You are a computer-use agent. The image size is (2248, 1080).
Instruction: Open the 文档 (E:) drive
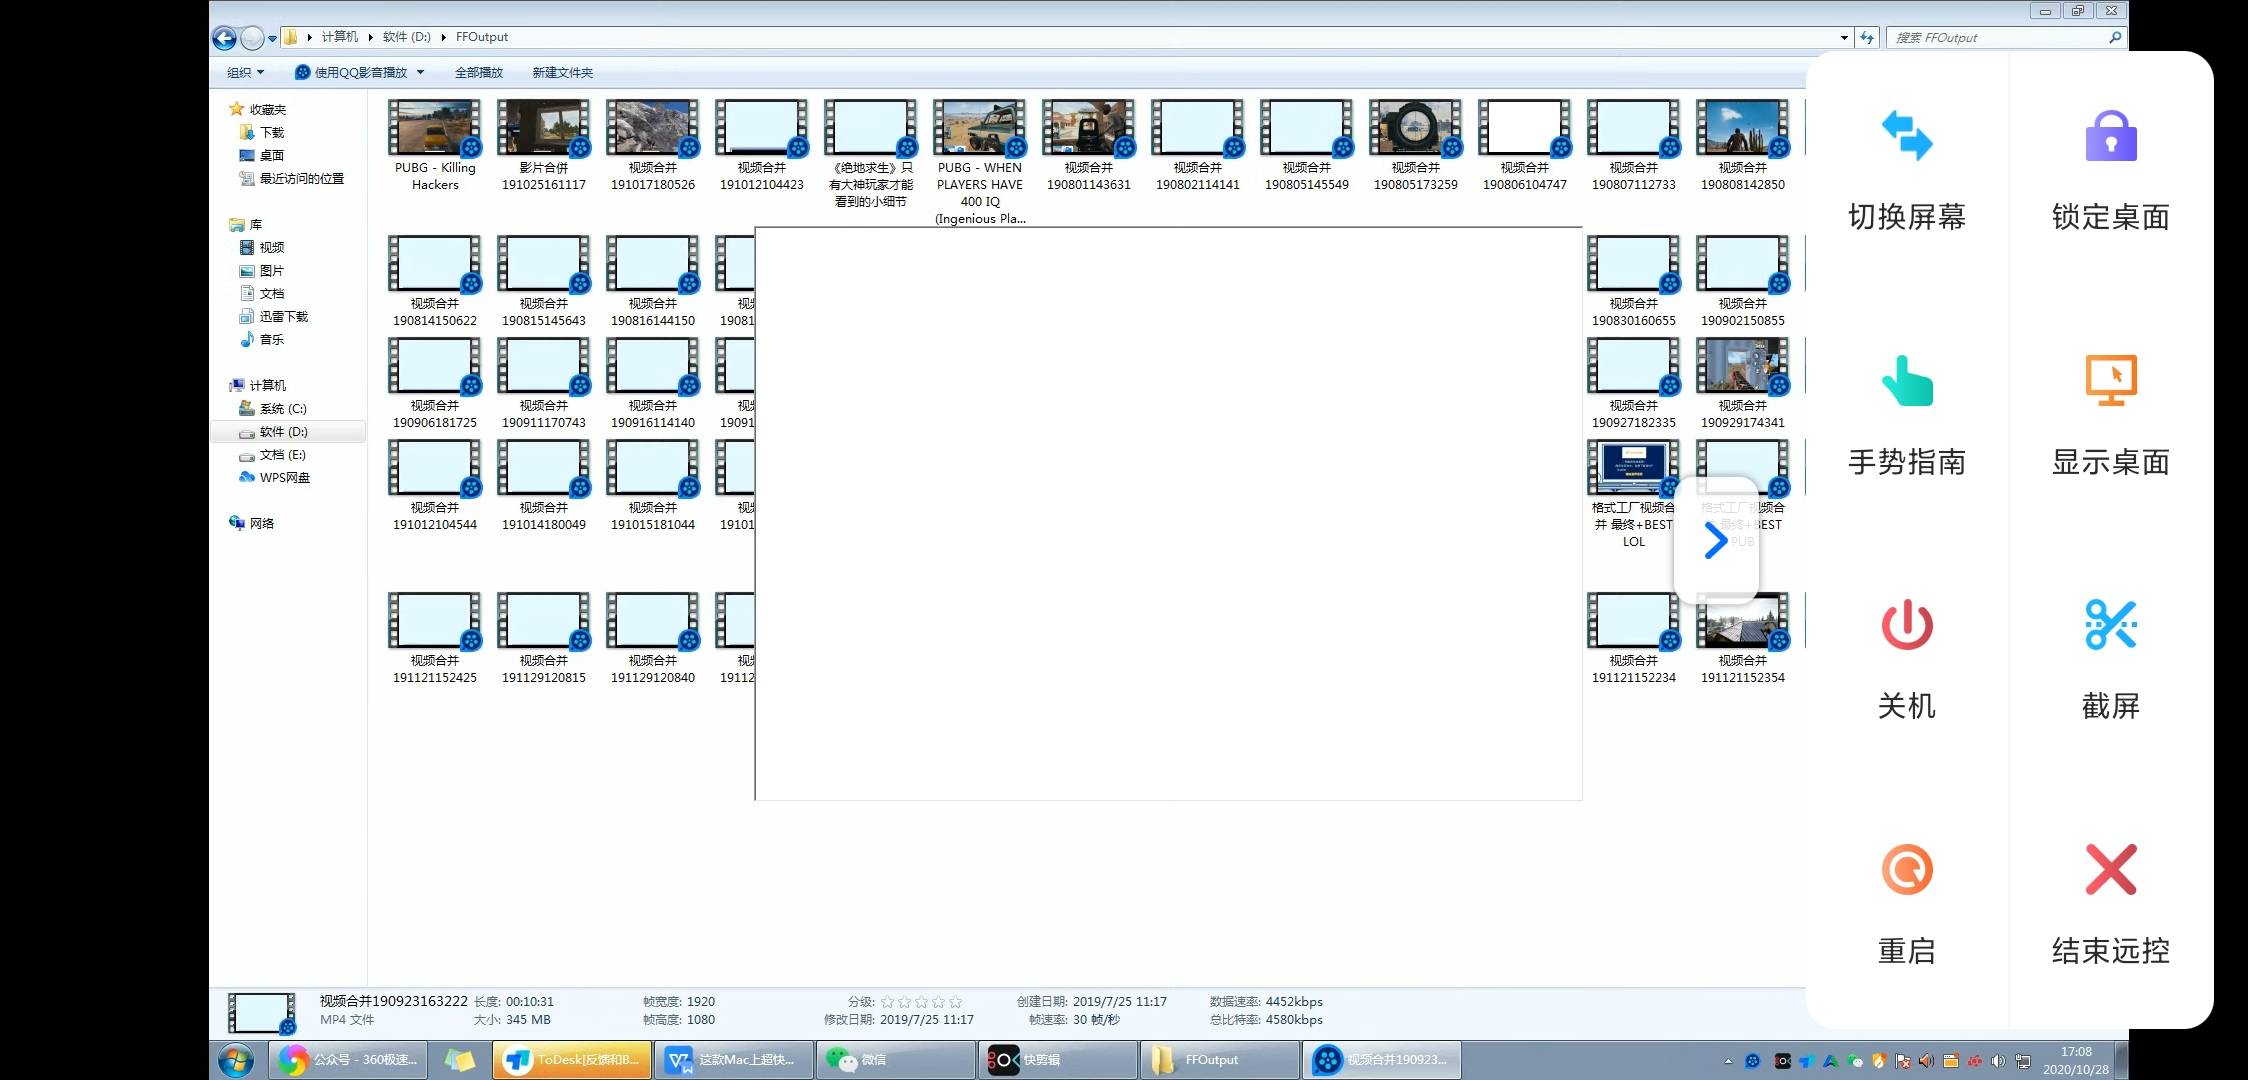click(273, 454)
